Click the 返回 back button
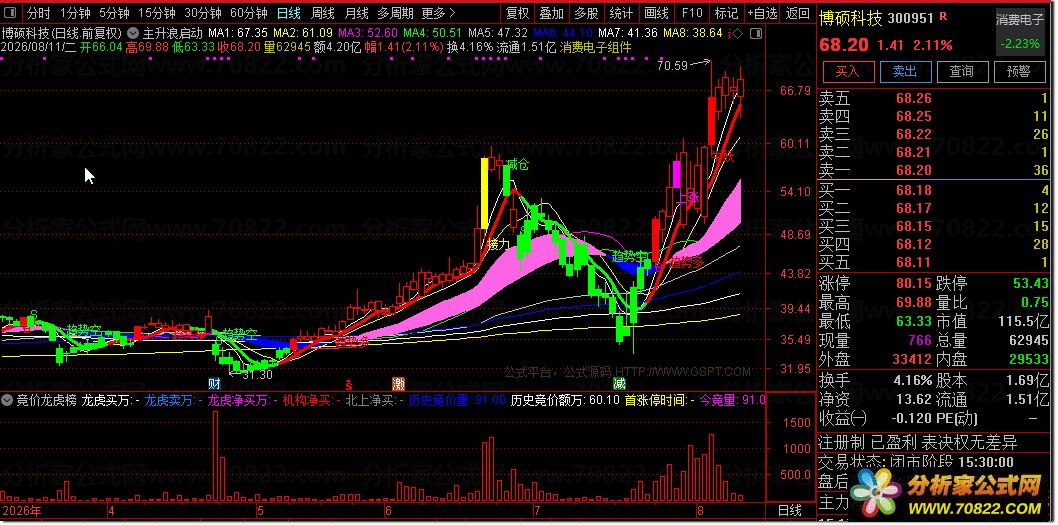 click(798, 13)
